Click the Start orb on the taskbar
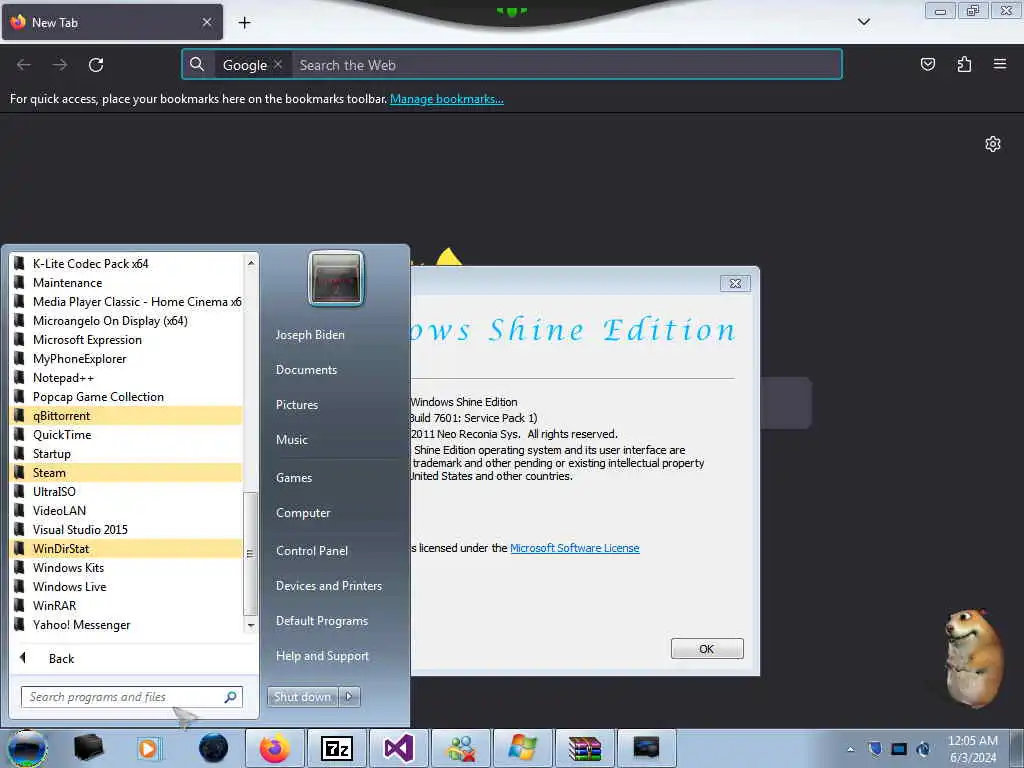The width and height of the screenshot is (1024, 768). click(x=27, y=748)
